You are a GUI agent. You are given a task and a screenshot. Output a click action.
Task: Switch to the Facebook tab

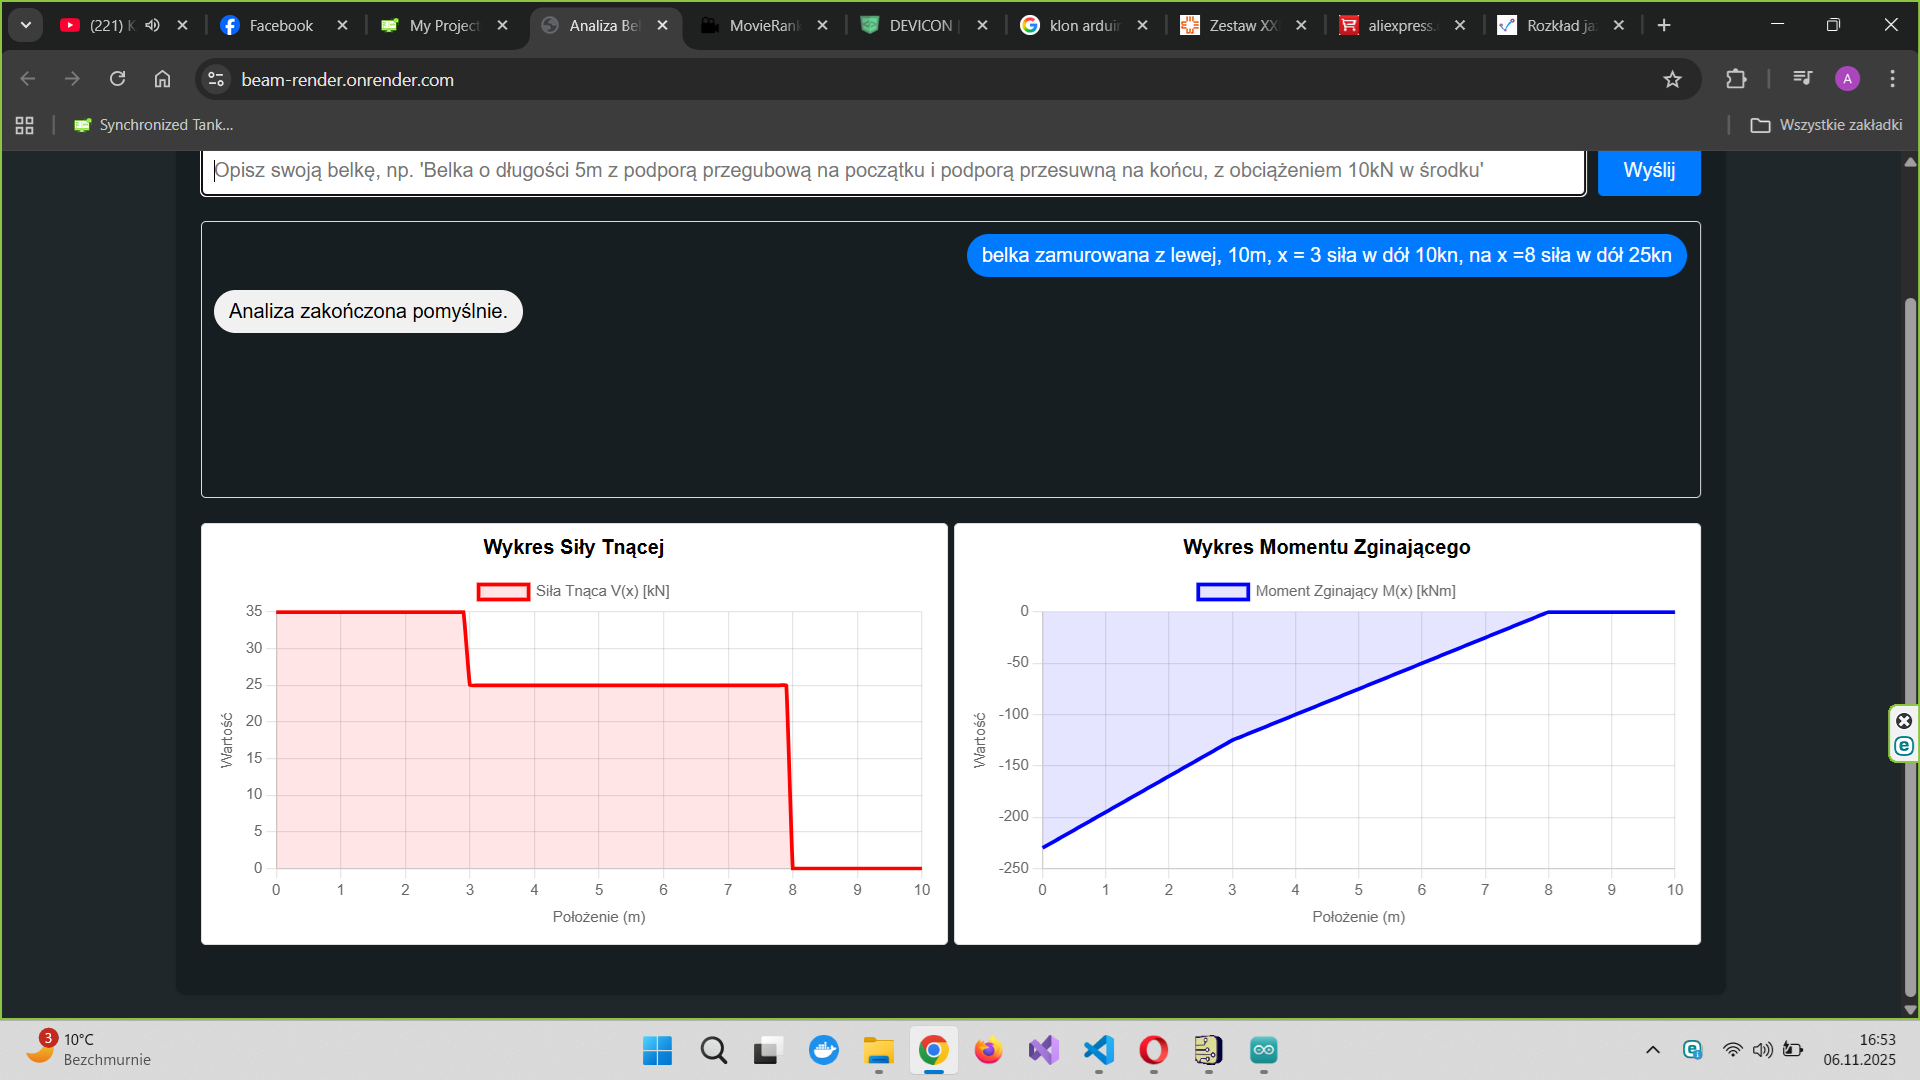pyautogui.click(x=280, y=25)
